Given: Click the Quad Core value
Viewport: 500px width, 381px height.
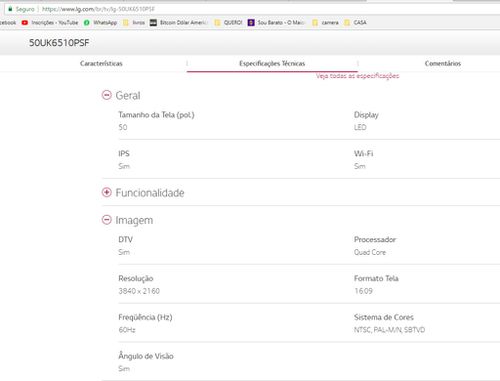Looking at the screenshot, I should (x=370, y=252).
